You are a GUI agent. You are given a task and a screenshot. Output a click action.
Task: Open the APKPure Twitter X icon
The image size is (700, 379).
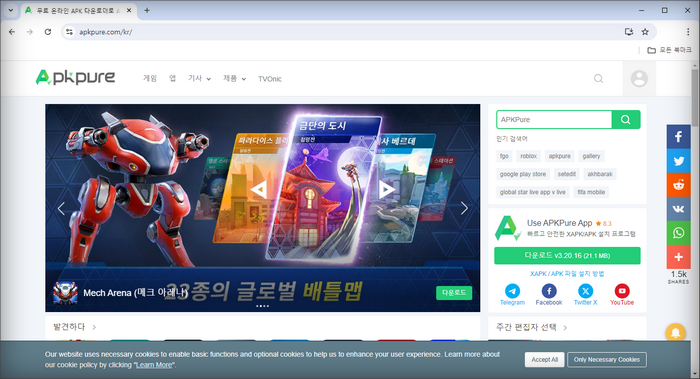point(585,291)
